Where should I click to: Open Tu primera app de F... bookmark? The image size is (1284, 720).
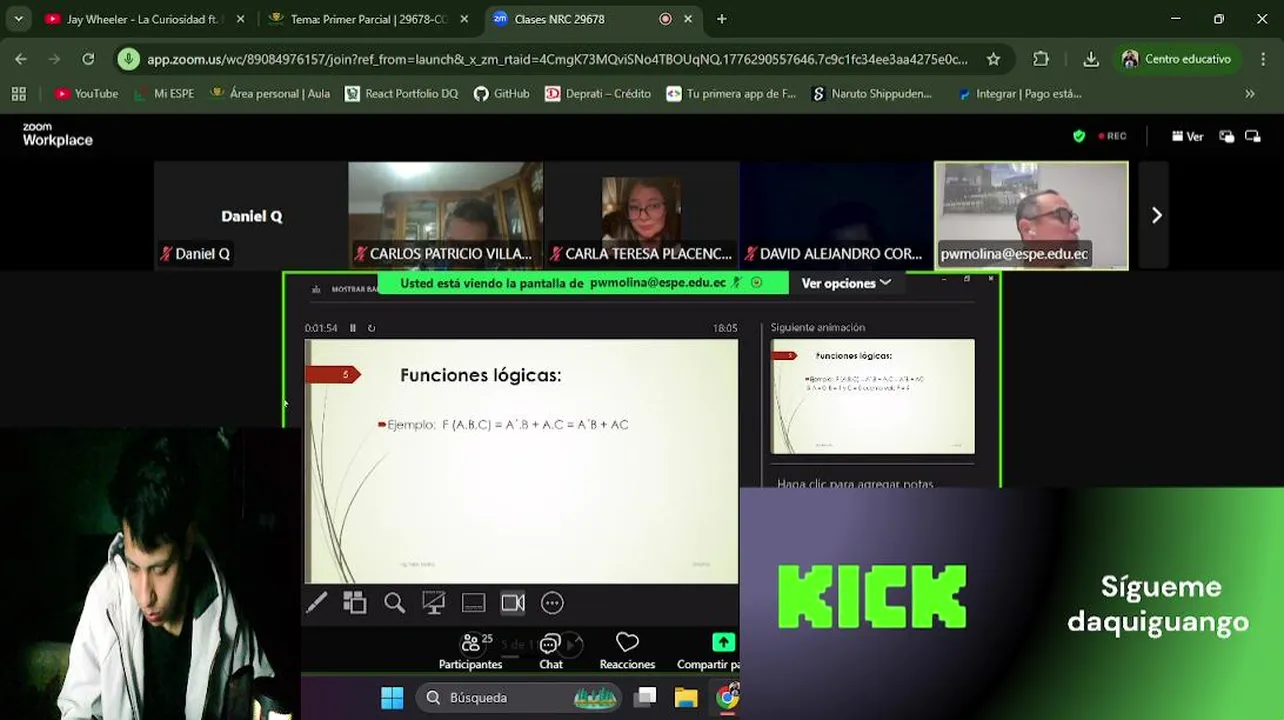[x=731, y=94]
